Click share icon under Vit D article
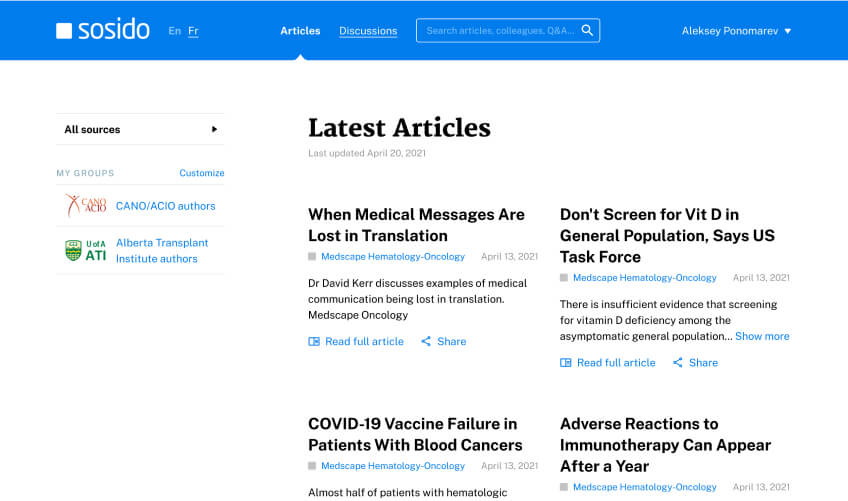The height and width of the screenshot is (501, 848). tap(678, 363)
